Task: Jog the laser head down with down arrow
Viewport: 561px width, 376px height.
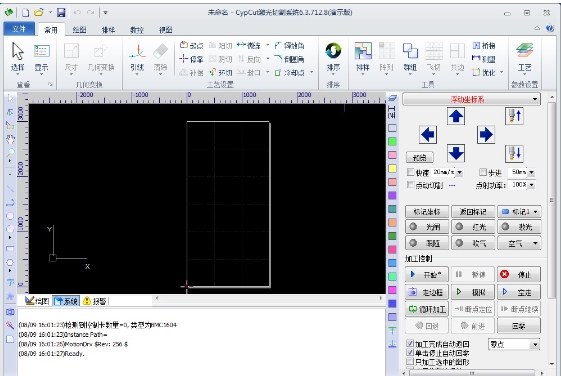Action: (x=456, y=153)
